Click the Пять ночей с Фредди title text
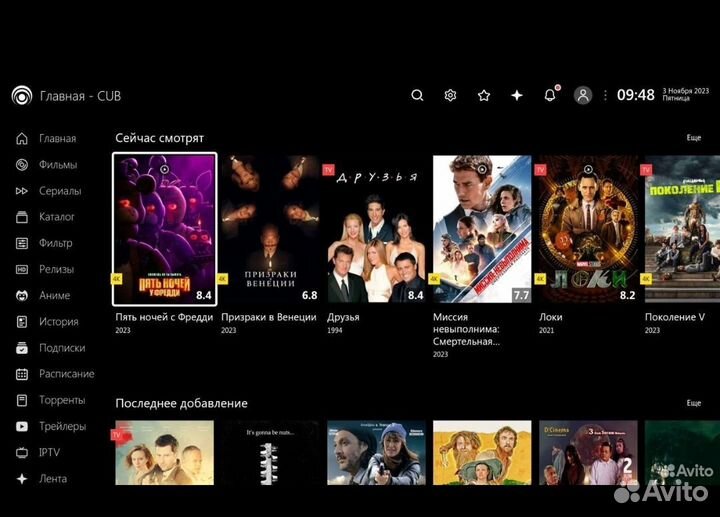The image size is (720, 517). pyautogui.click(x=164, y=317)
